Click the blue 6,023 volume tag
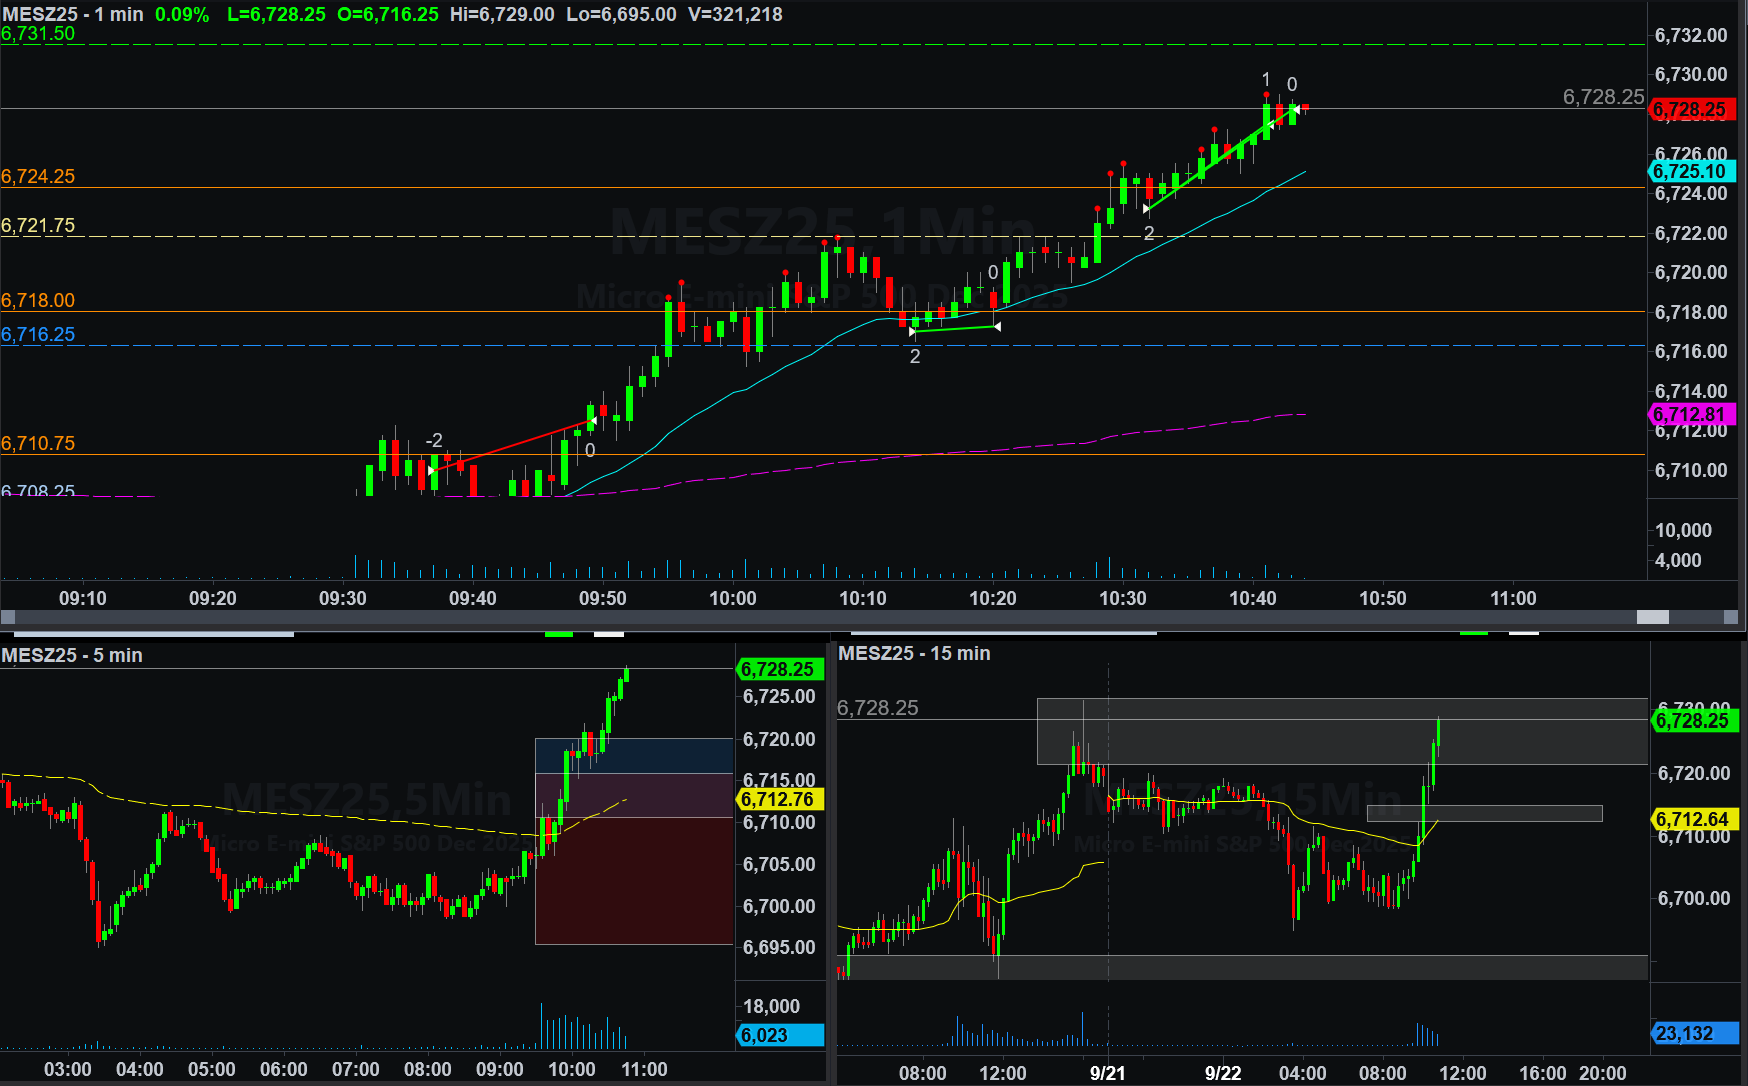Viewport: 1748px width, 1086px height. click(779, 1035)
